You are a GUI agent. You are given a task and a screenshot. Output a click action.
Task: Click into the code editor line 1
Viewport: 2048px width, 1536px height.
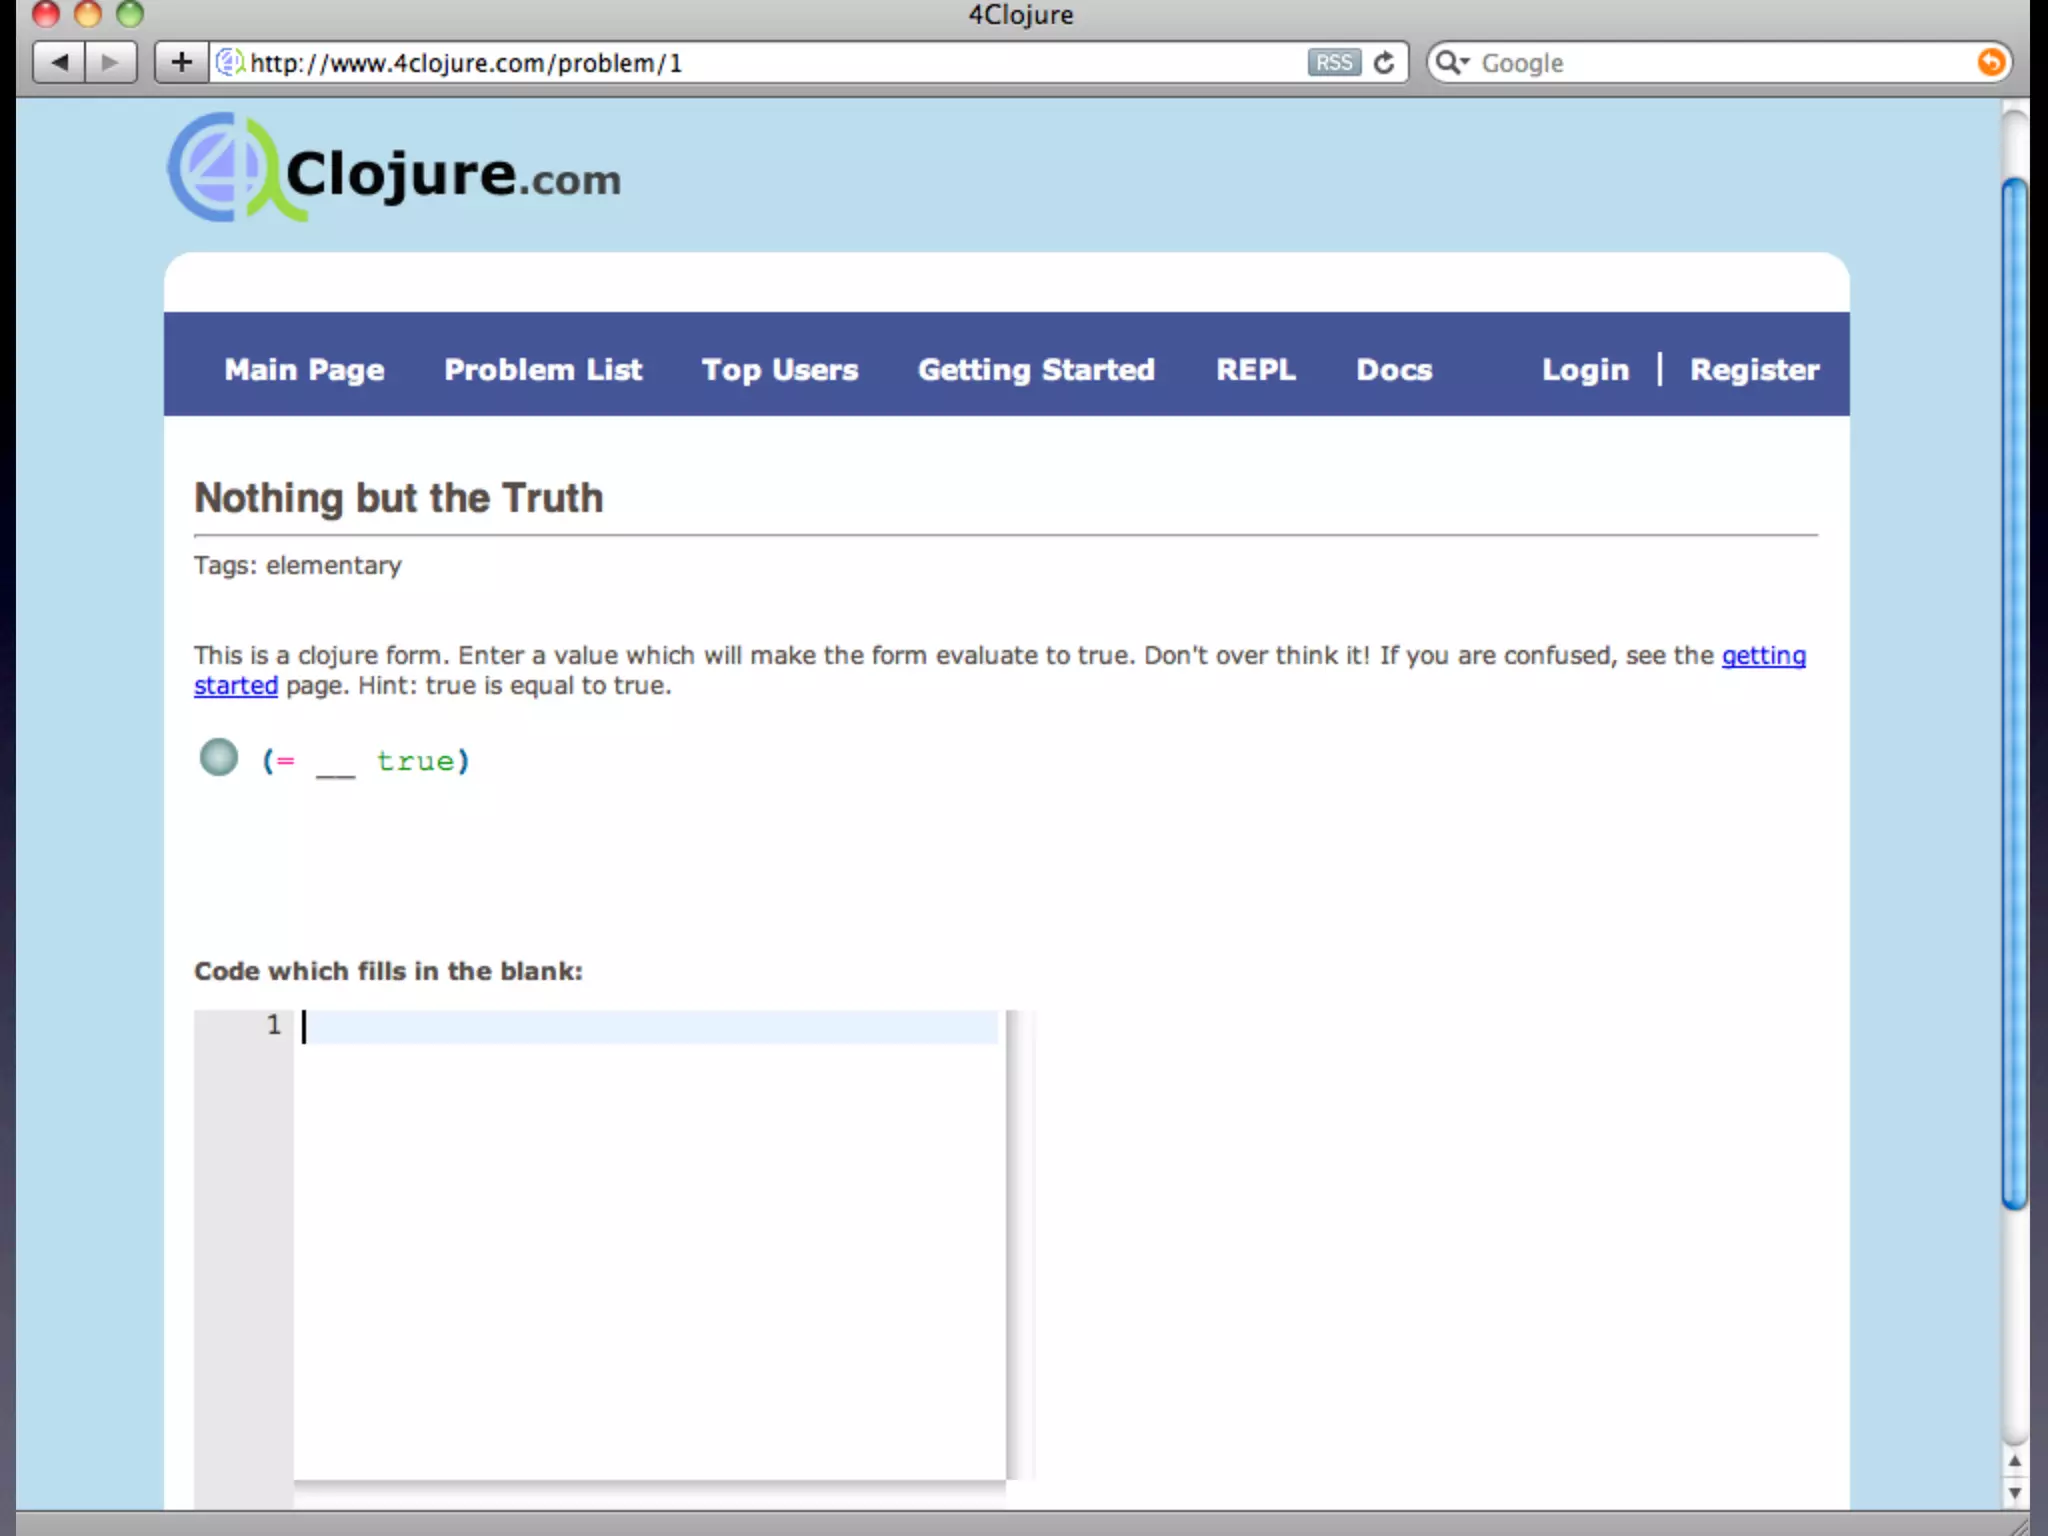[x=648, y=1026]
